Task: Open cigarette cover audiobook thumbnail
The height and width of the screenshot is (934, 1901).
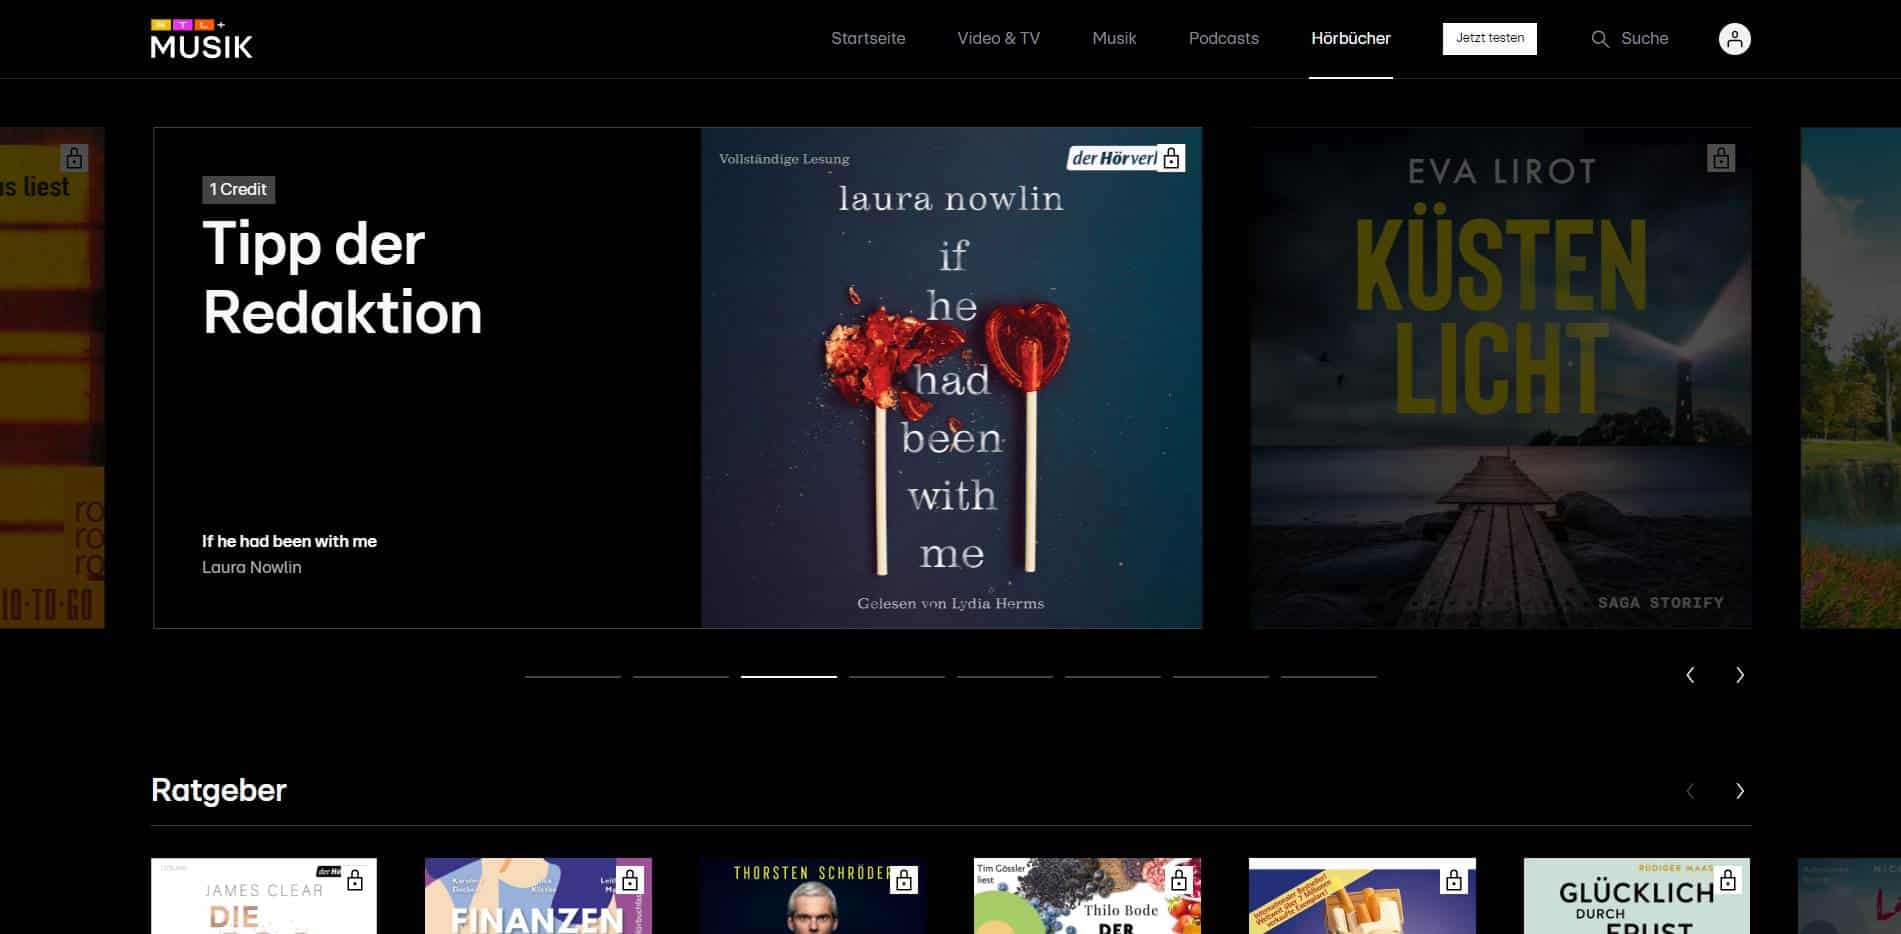Action: (1362, 896)
